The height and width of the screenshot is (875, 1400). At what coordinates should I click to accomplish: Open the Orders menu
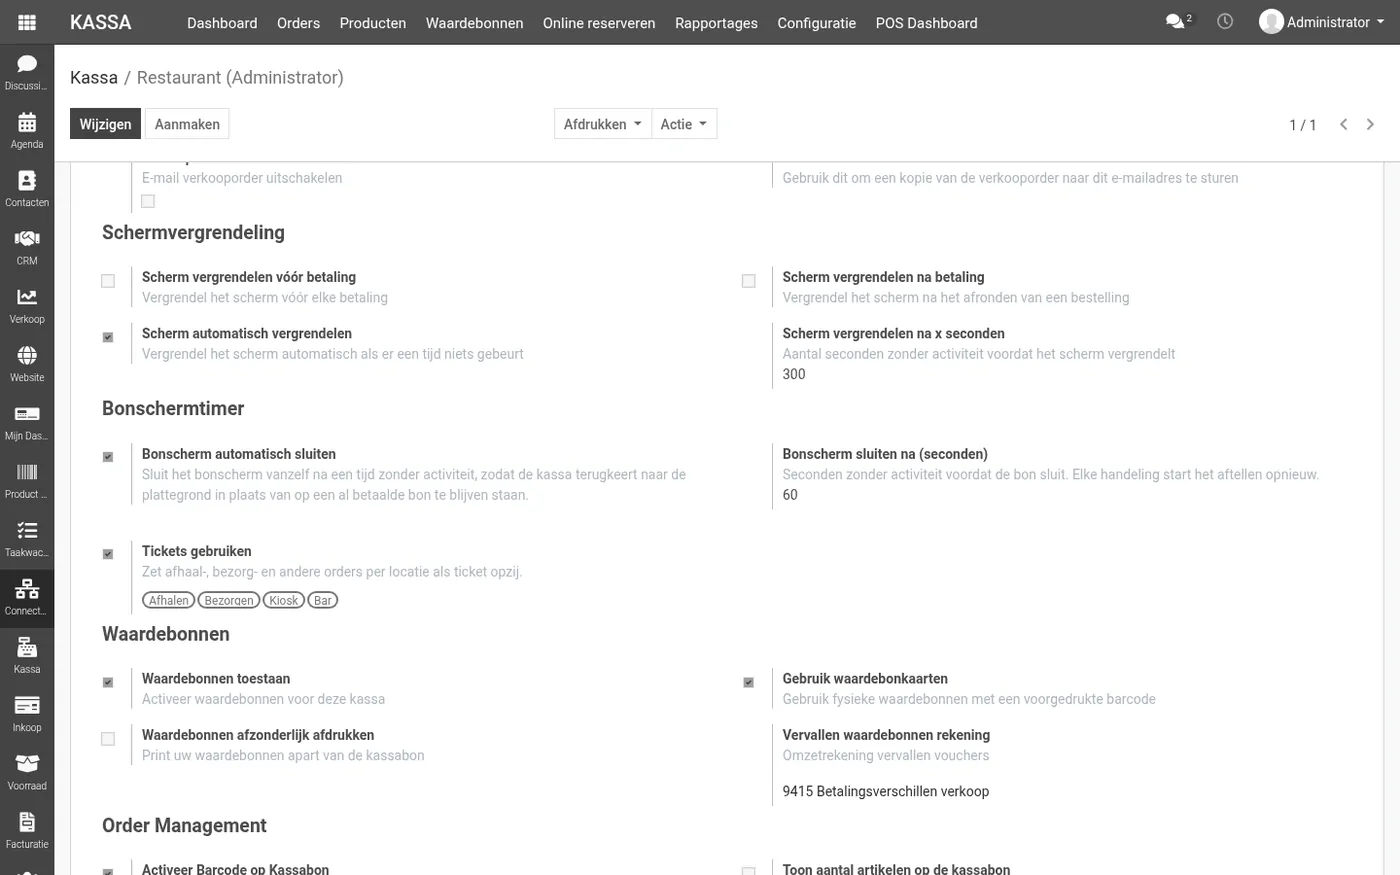coord(298,23)
